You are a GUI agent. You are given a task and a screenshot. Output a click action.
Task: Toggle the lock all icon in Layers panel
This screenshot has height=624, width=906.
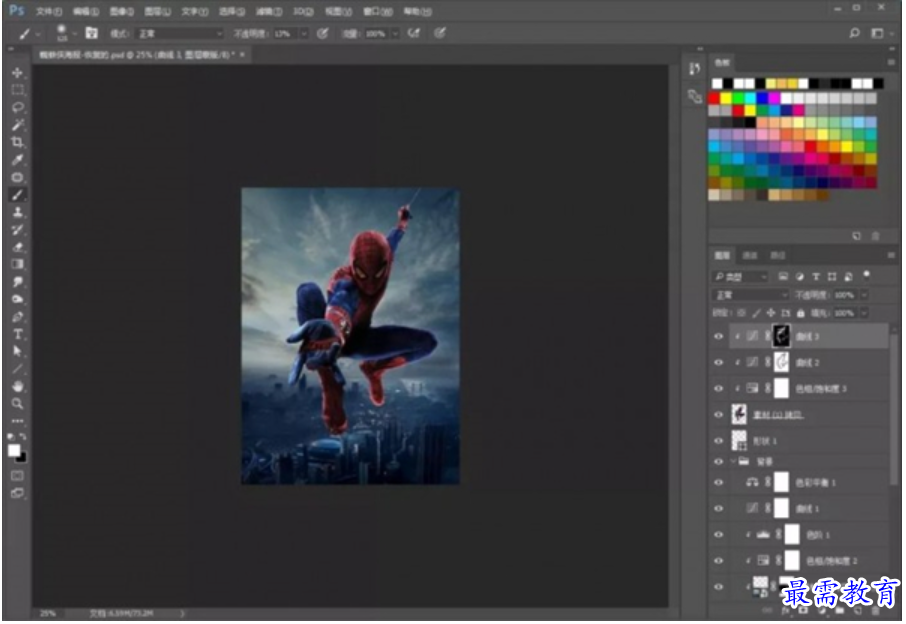click(x=800, y=313)
